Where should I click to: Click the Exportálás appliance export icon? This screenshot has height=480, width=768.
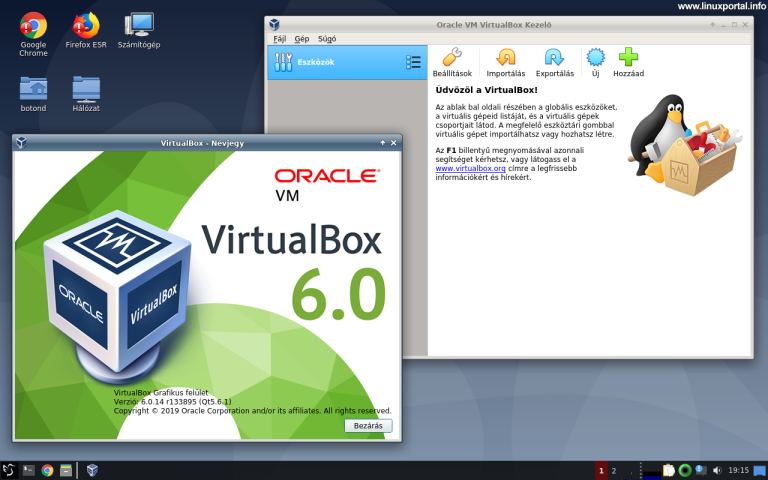coord(554,63)
